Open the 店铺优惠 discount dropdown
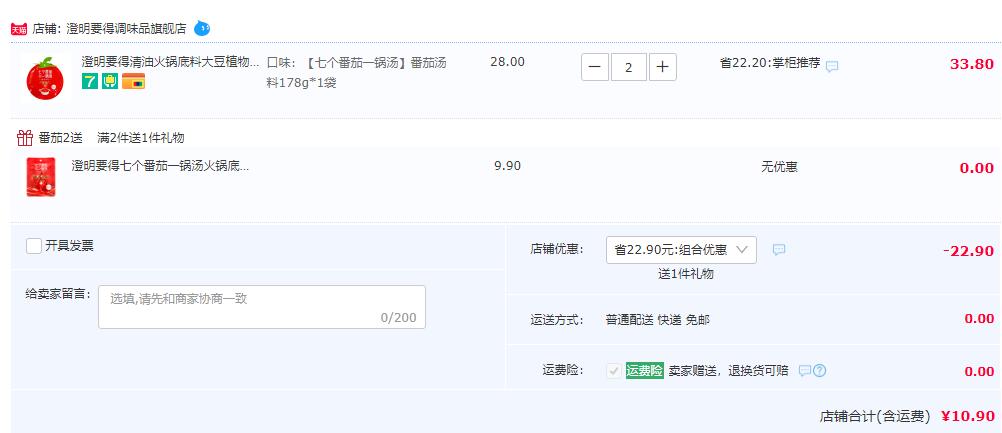 [681, 250]
